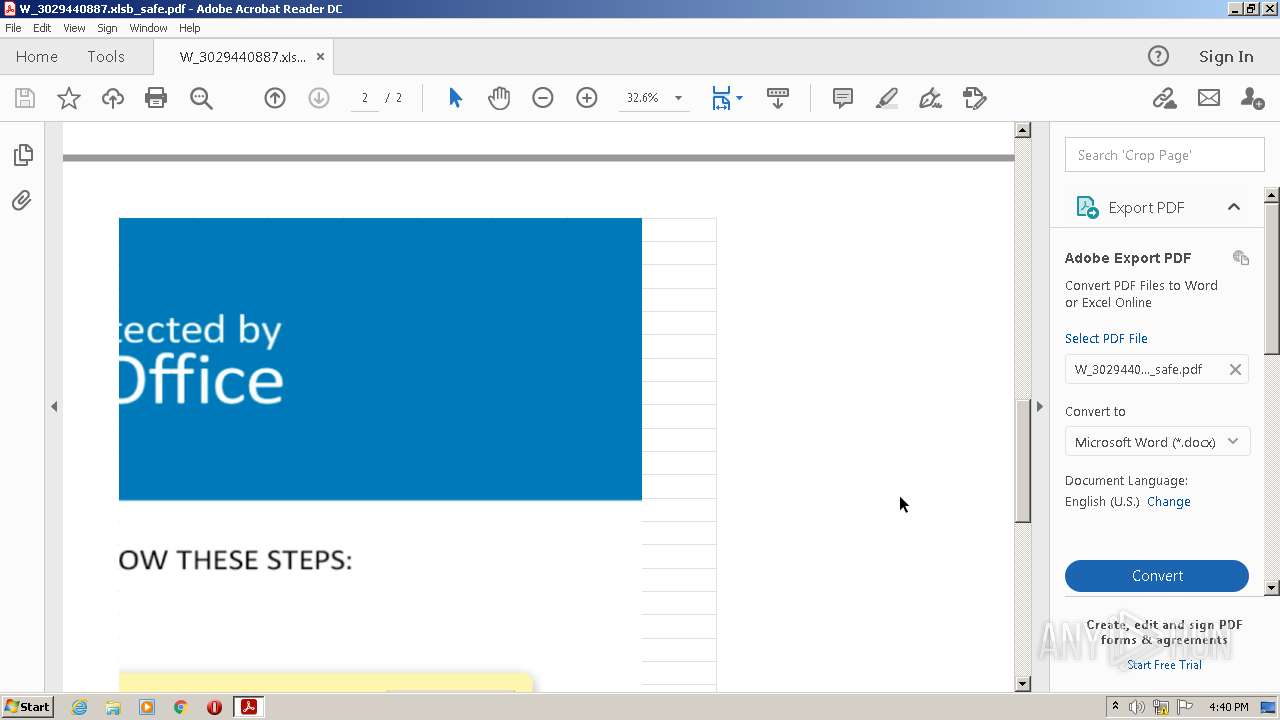Open the page thumbnails panel
Screen dimensions: 1280x720
coord(23,155)
